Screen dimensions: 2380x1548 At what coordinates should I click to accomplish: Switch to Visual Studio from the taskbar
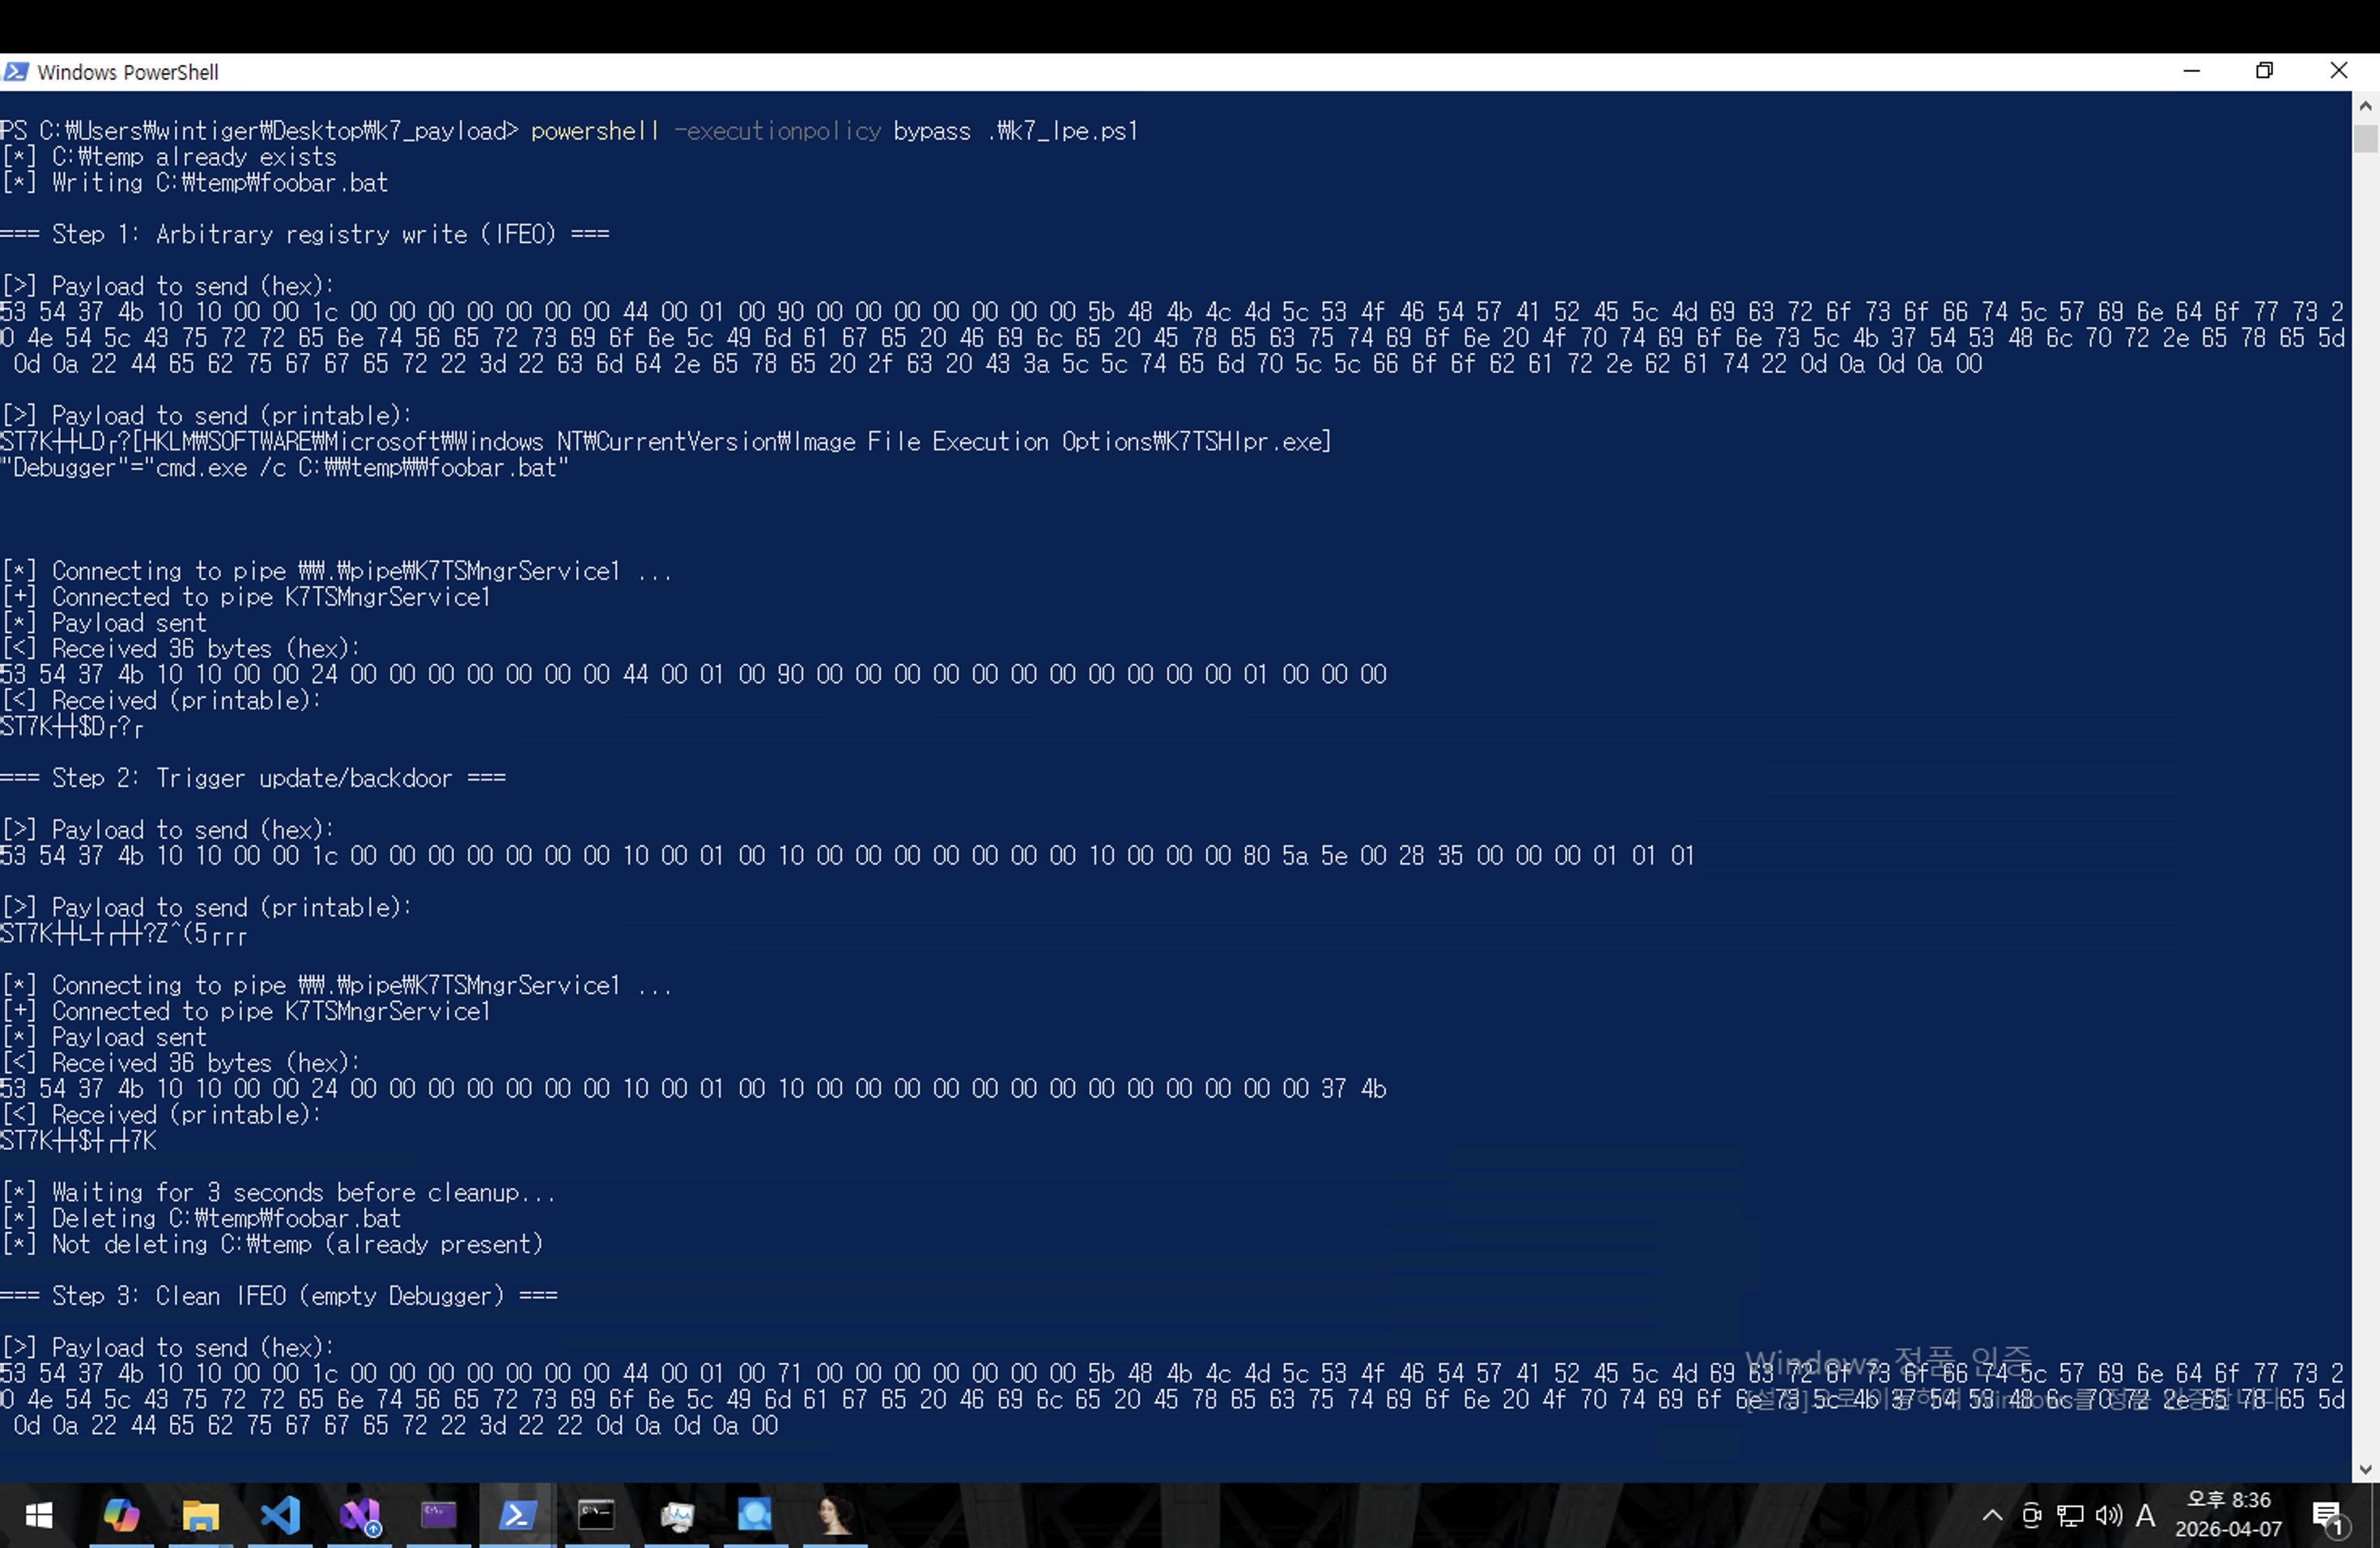click(x=360, y=1516)
